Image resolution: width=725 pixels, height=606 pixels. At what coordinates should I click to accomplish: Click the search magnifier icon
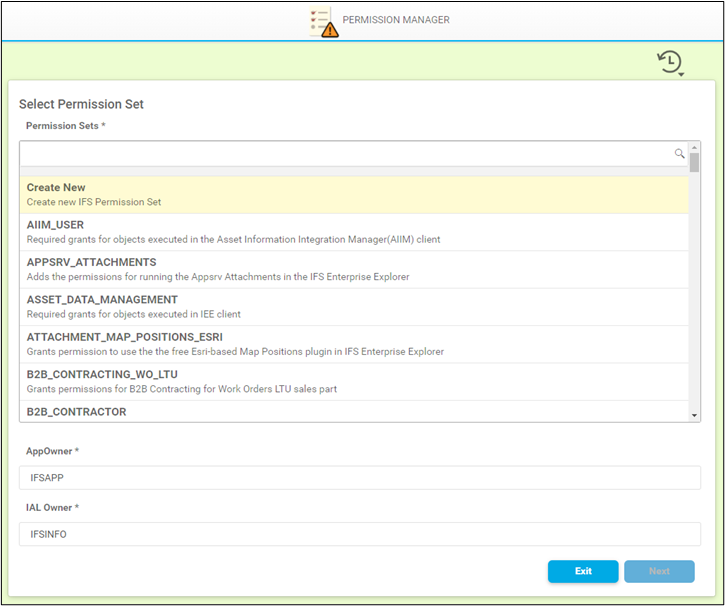coord(680,154)
